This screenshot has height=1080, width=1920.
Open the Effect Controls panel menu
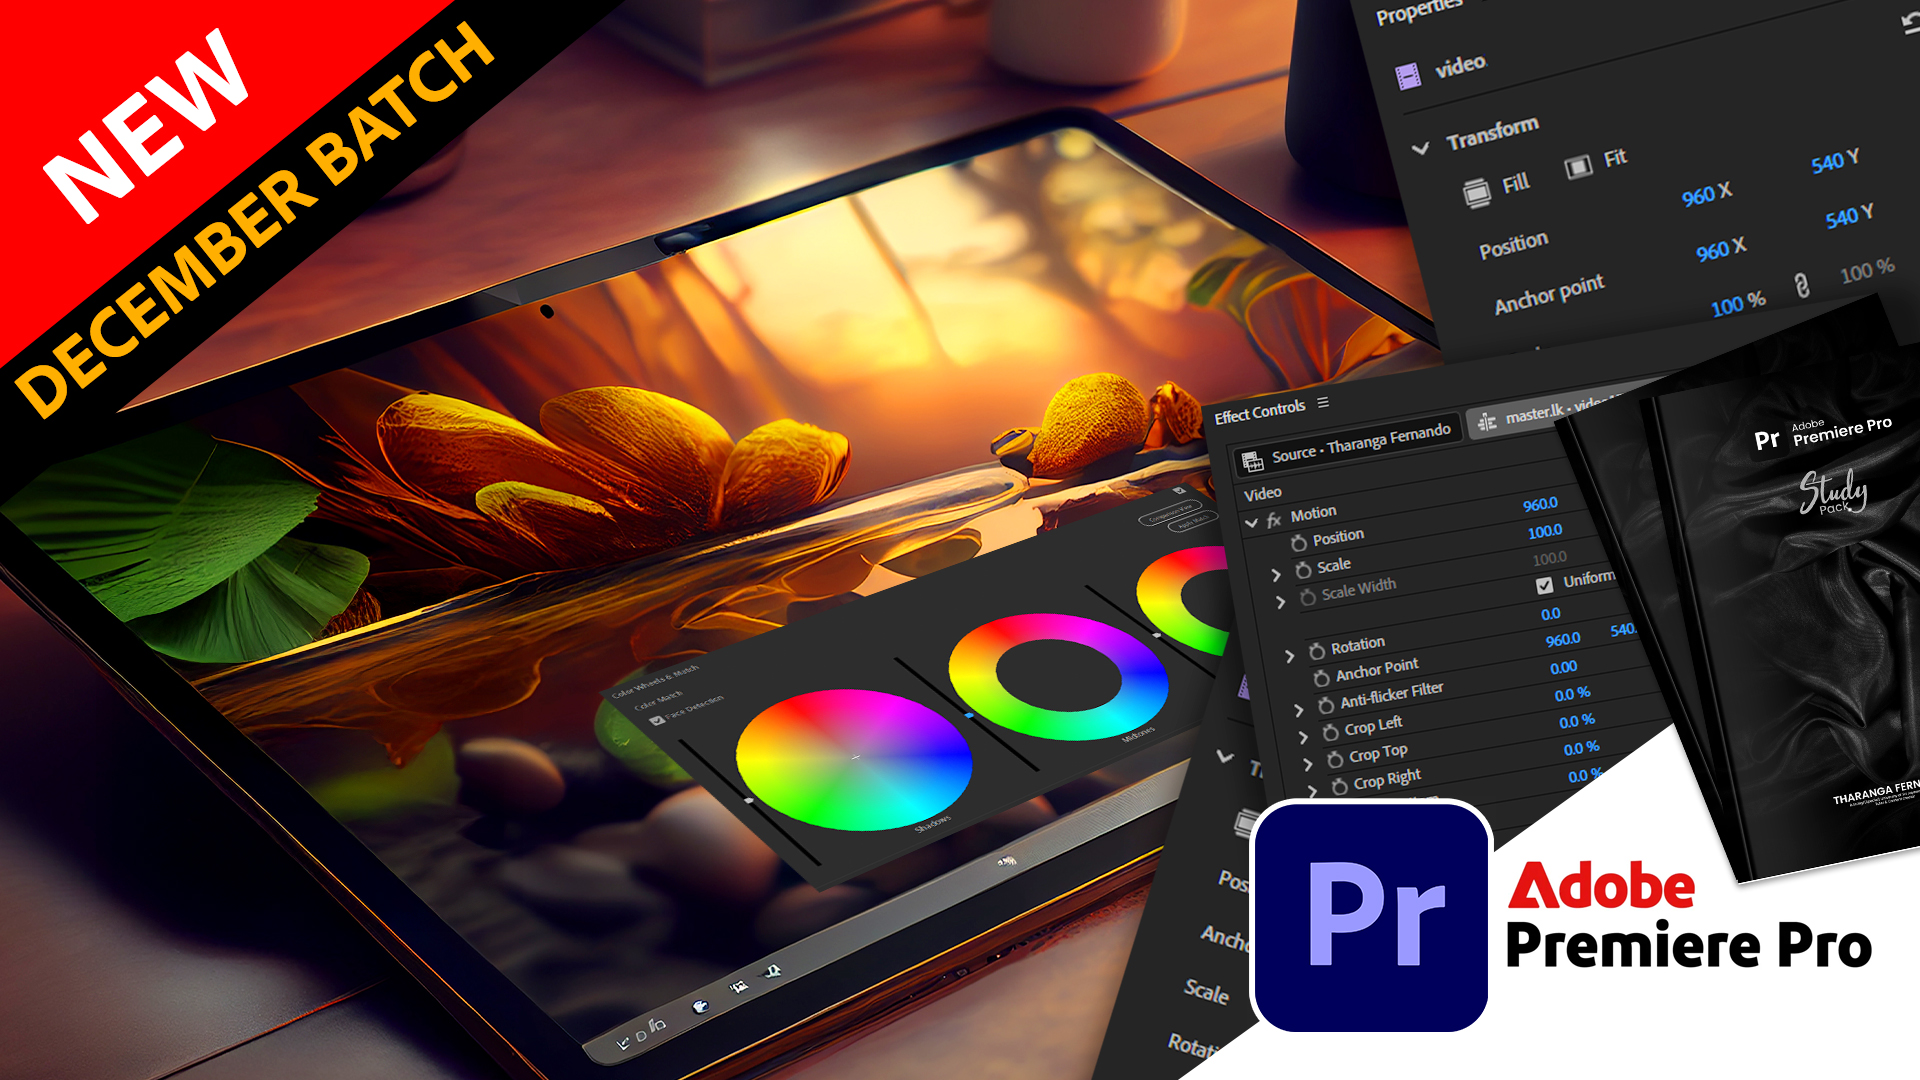coord(1323,402)
